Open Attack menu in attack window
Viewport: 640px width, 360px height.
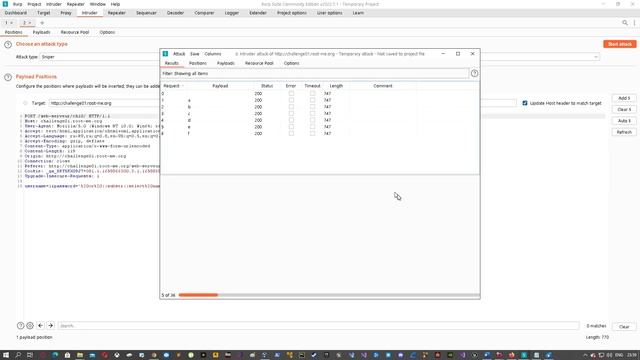(179, 54)
